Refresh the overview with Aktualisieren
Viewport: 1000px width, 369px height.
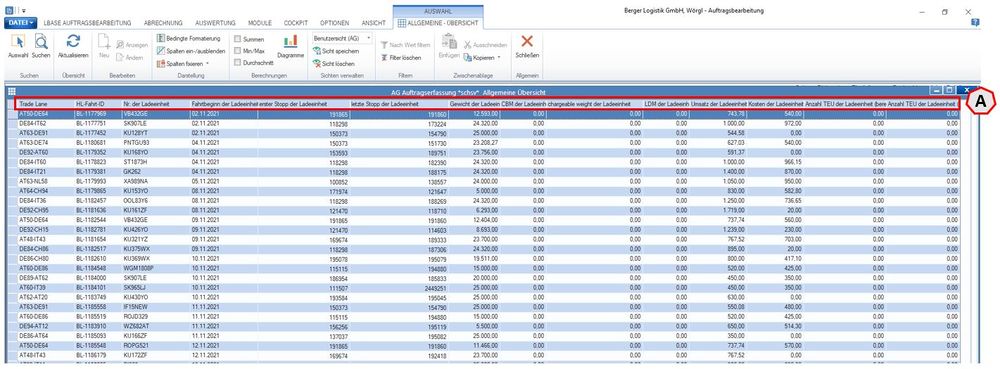(73, 46)
